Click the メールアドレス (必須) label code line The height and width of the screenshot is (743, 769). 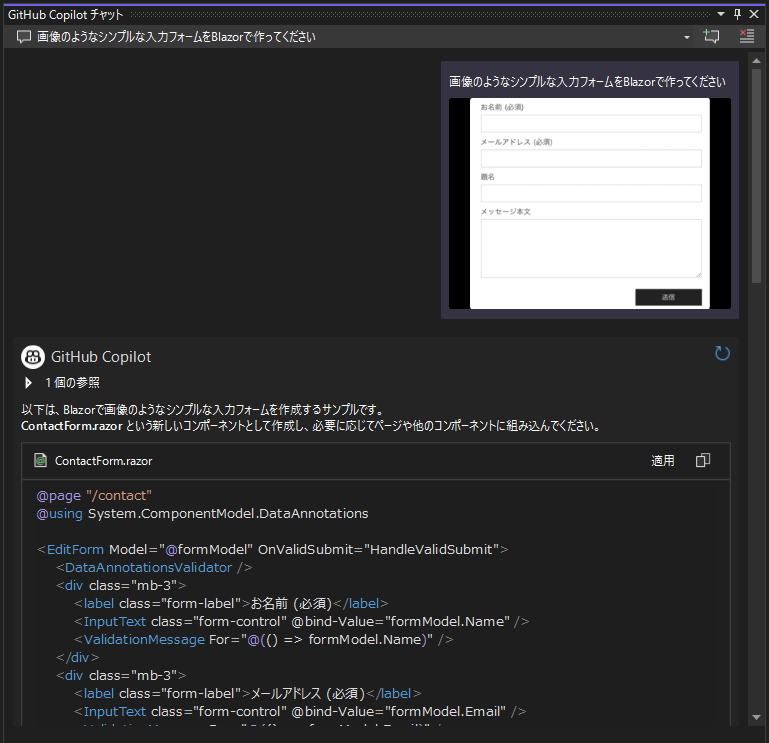pos(247,693)
